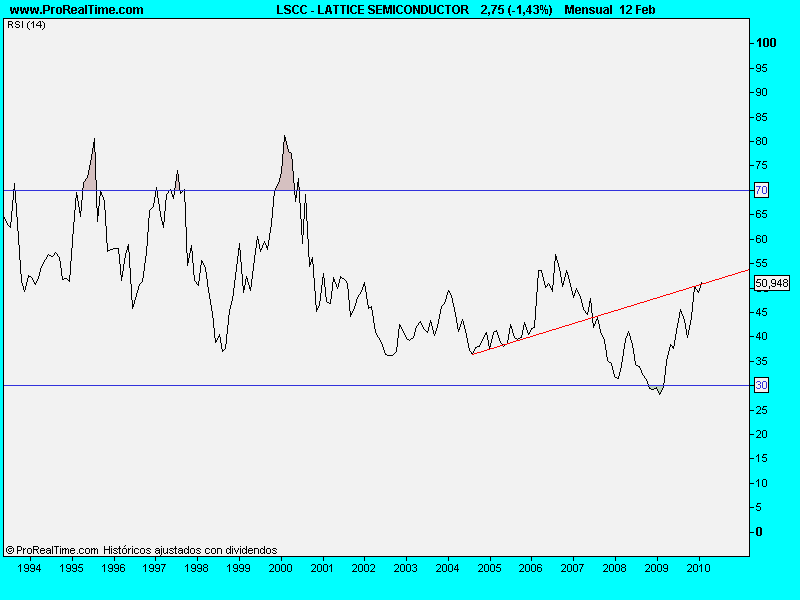Image resolution: width=800 pixels, height=600 pixels.
Task: Click the 80 value on the scale
Action: 761,141
